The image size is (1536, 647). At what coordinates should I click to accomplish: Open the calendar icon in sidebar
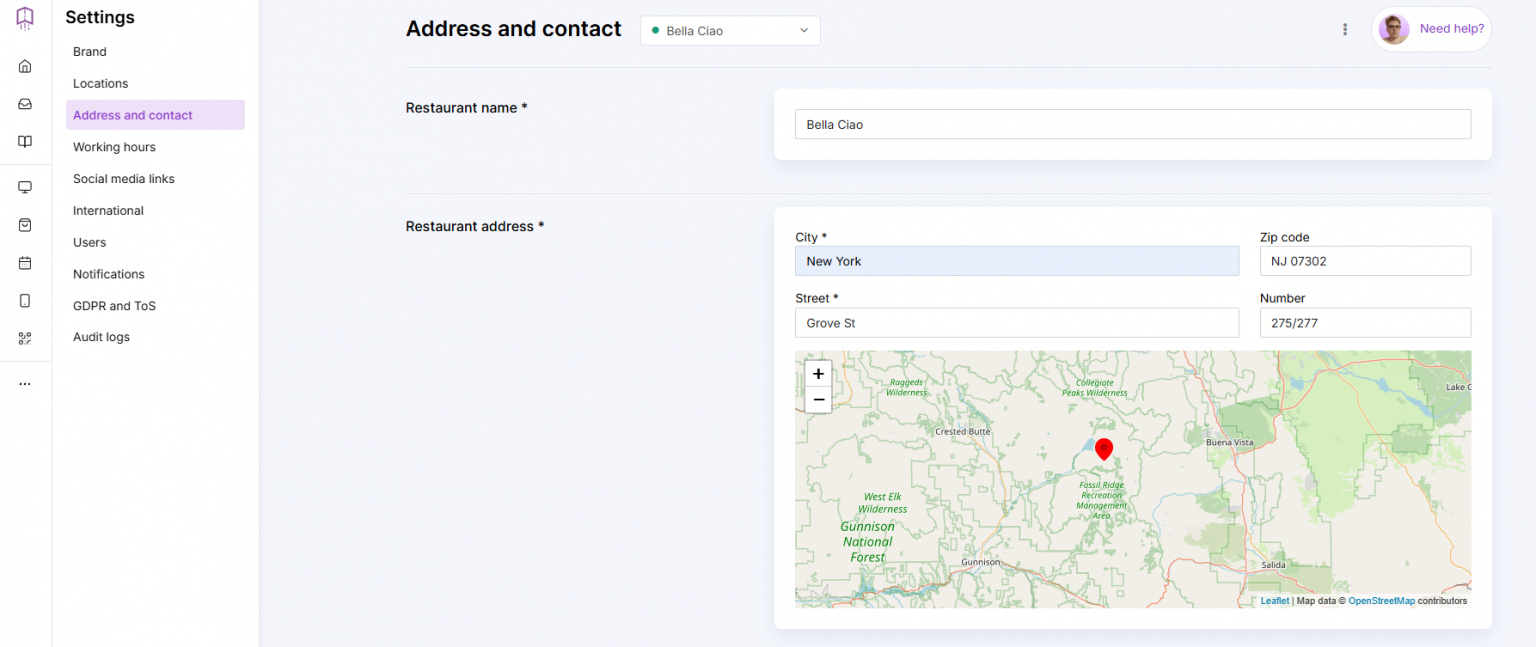[x=25, y=263]
